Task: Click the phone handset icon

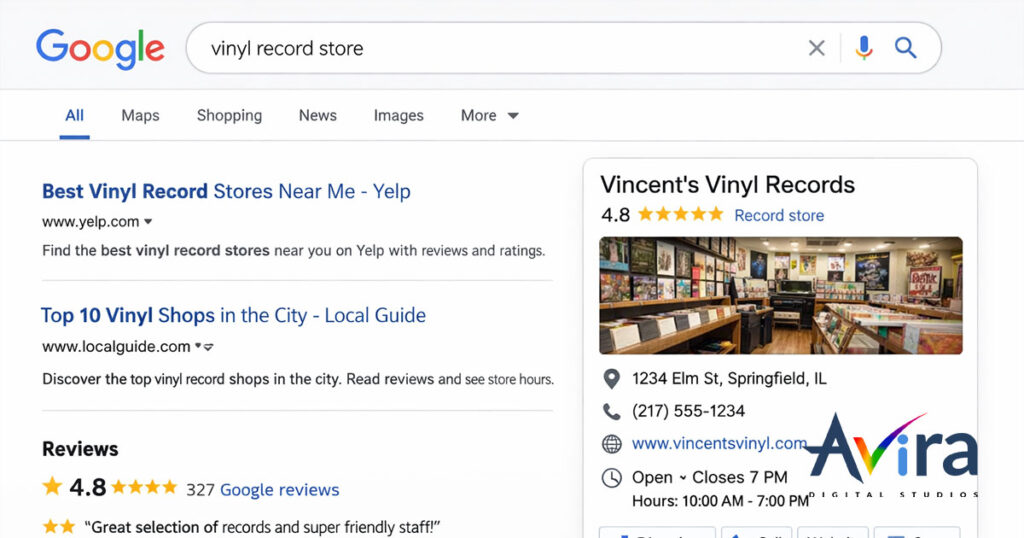Action: (x=611, y=411)
